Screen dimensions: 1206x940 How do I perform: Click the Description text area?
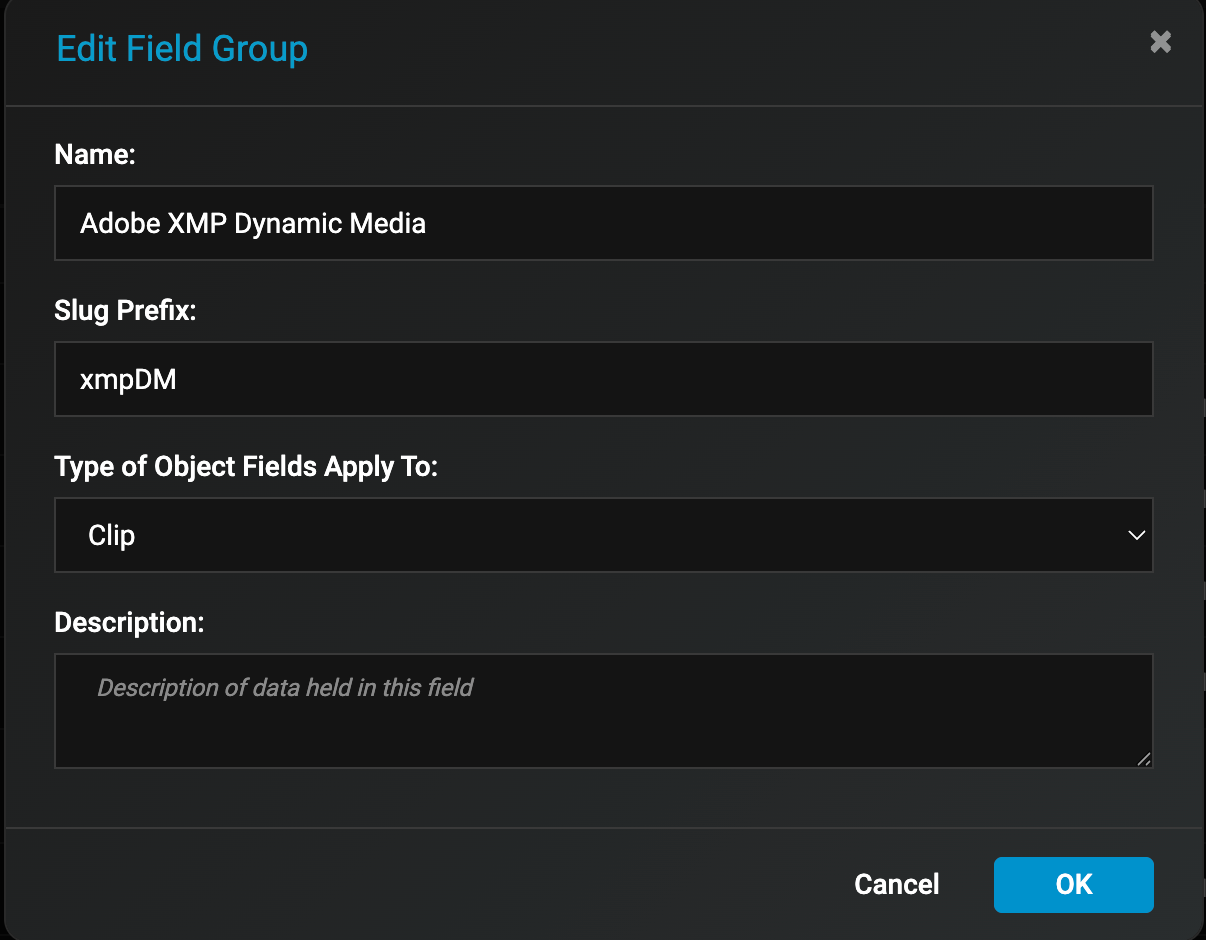604,711
